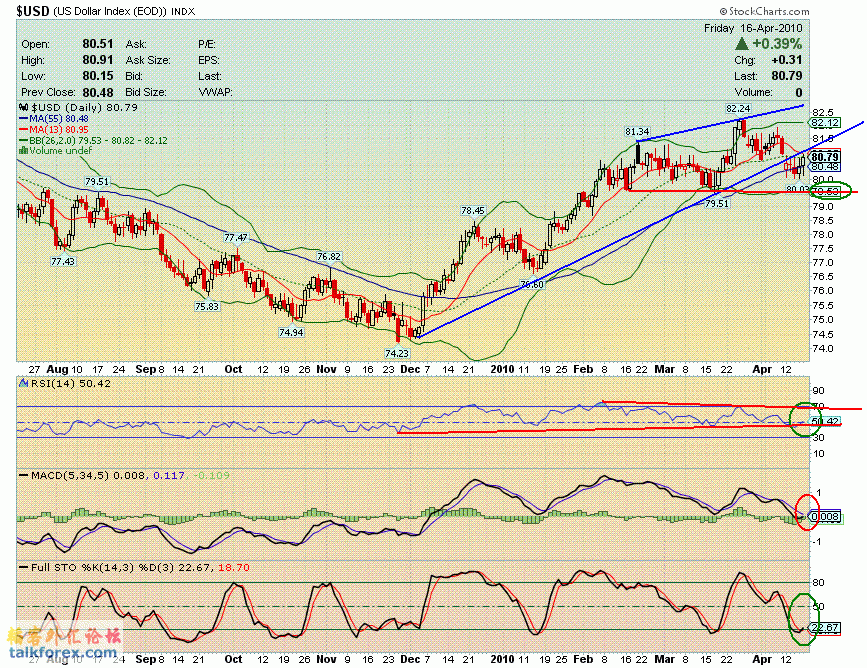This screenshot has width=867, height=668.
Task: Click the RSI(14) 50.42 indicator title
Action: pyautogui.click(x=71, y=383)
